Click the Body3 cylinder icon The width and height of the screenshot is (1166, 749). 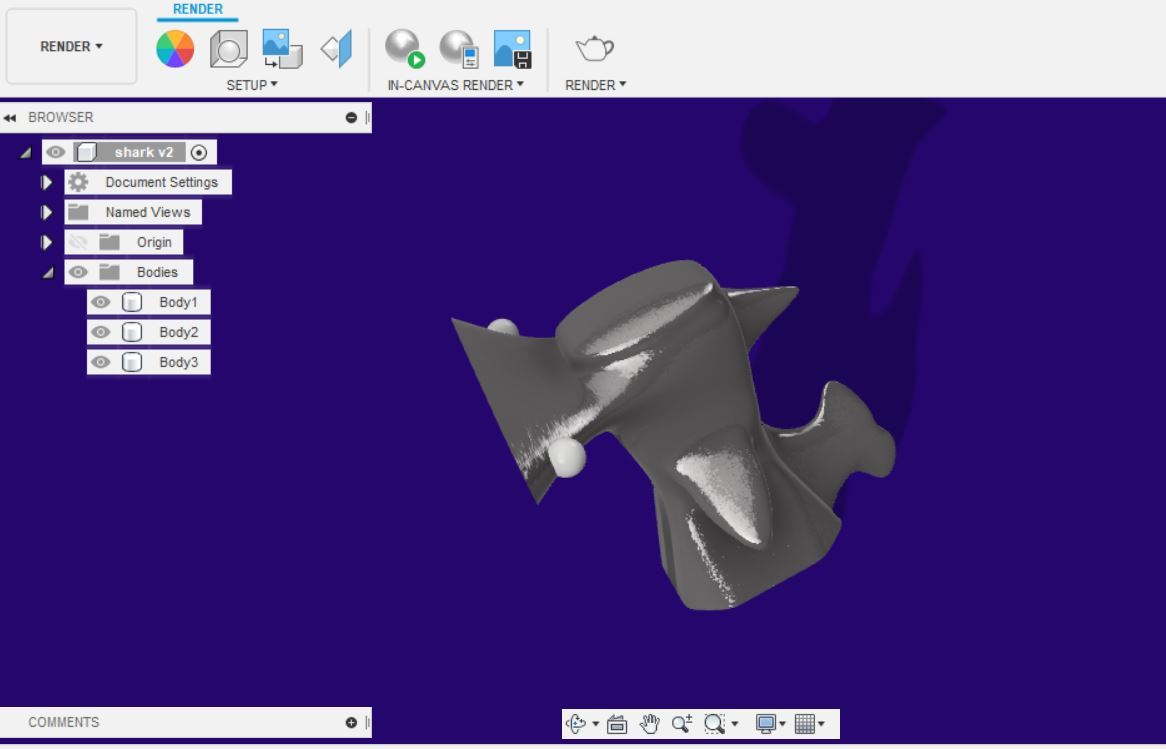(132, 362)
